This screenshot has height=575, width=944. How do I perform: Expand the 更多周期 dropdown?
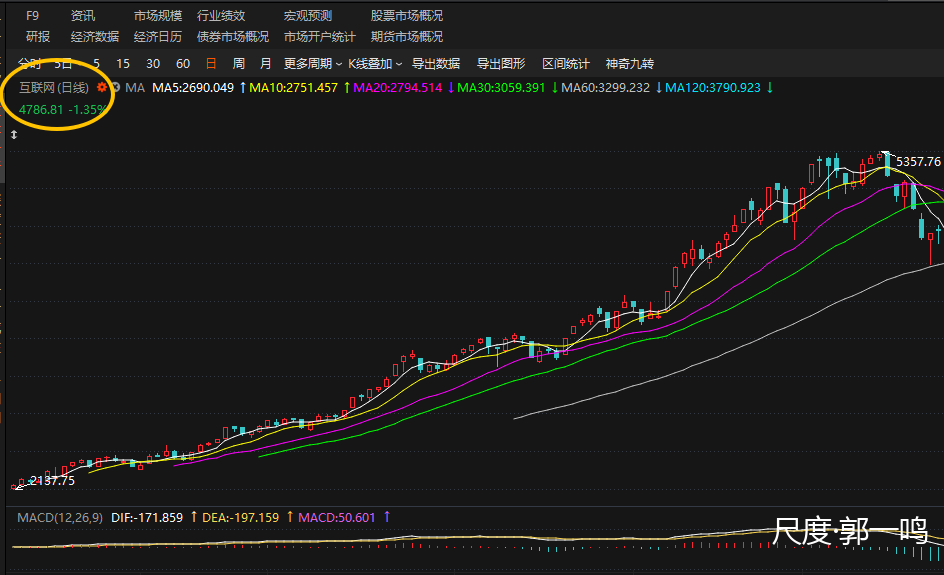pos(312,63)
